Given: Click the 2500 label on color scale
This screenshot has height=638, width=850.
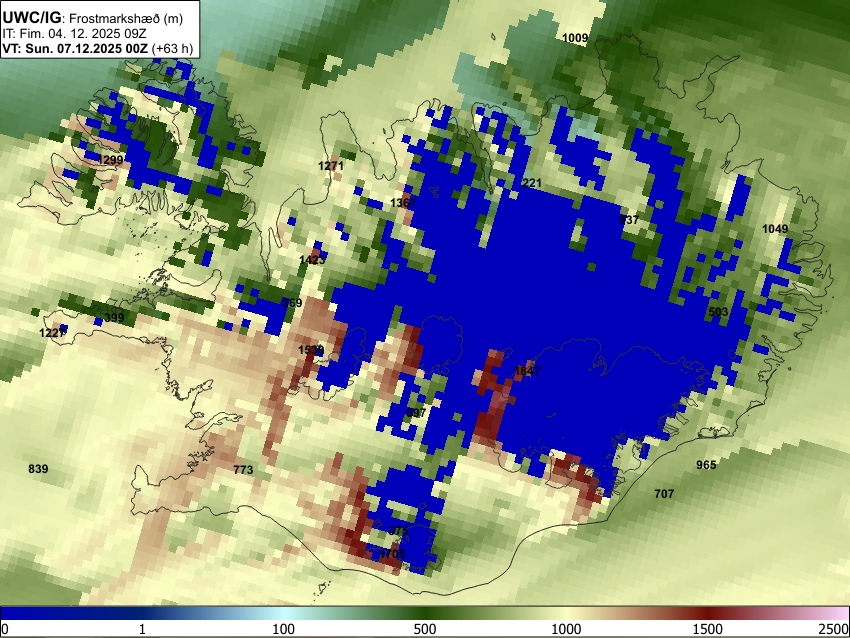Looking at the screenshot, I should point(835,629).
